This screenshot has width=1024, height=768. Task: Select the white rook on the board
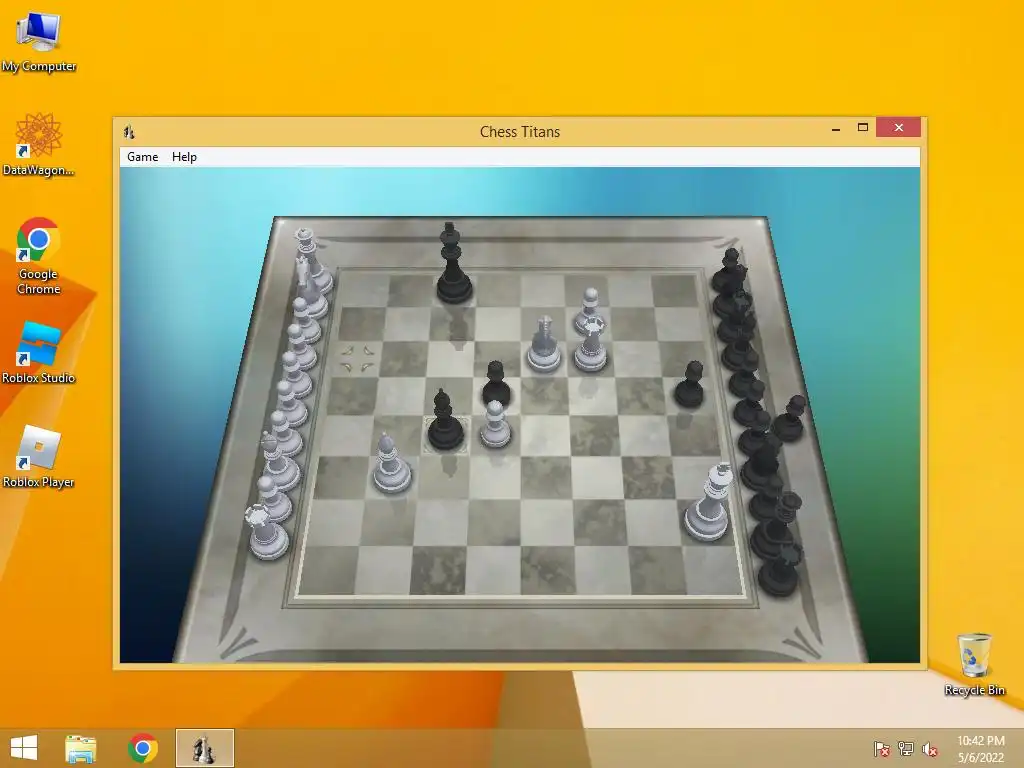[591, 346]
